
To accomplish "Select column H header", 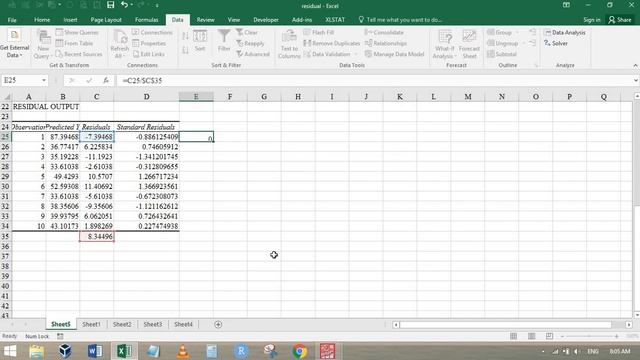I will [298, 97].
